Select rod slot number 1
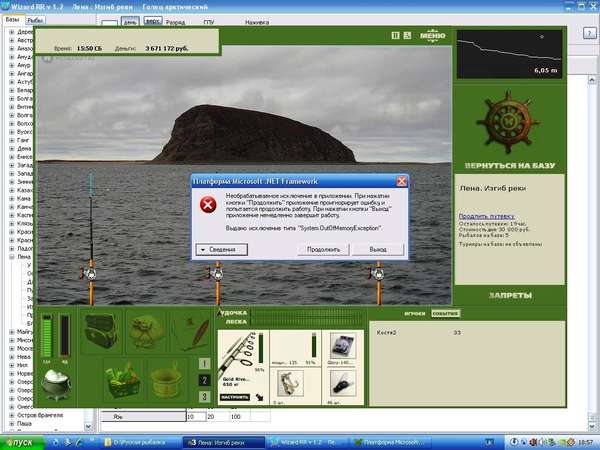The image size is (600, 450). click(204, 364)
